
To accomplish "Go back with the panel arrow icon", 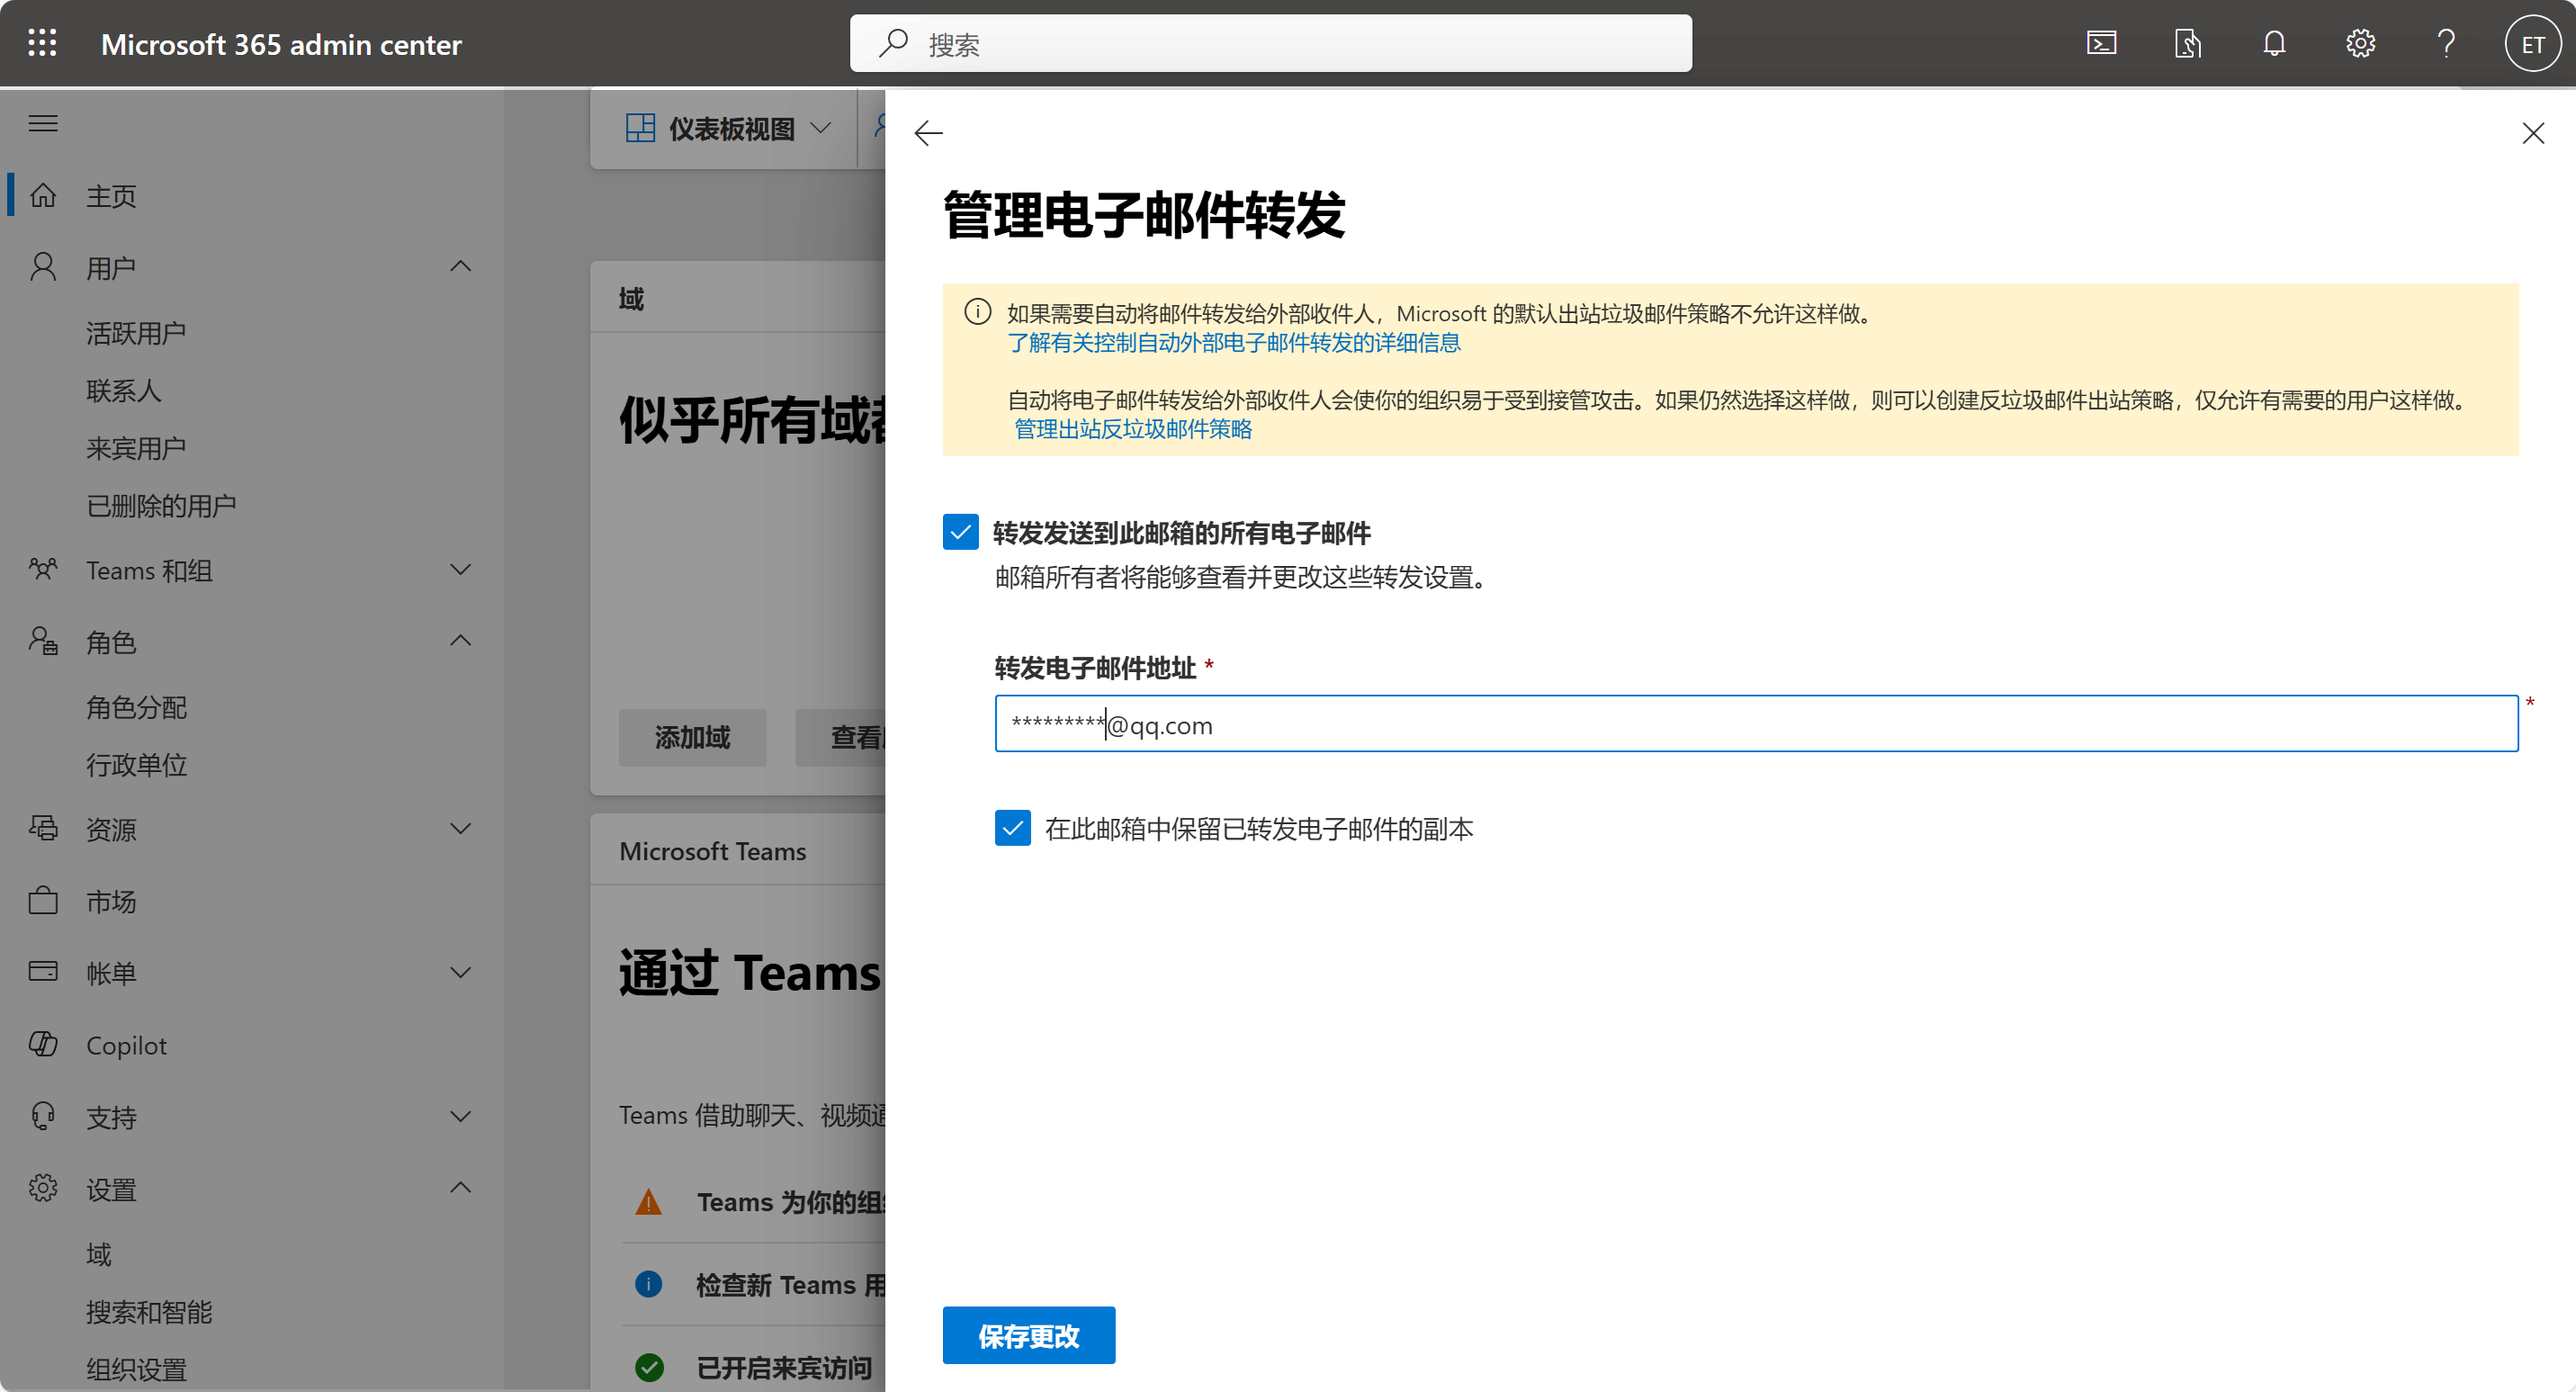I will coord(928,133).
